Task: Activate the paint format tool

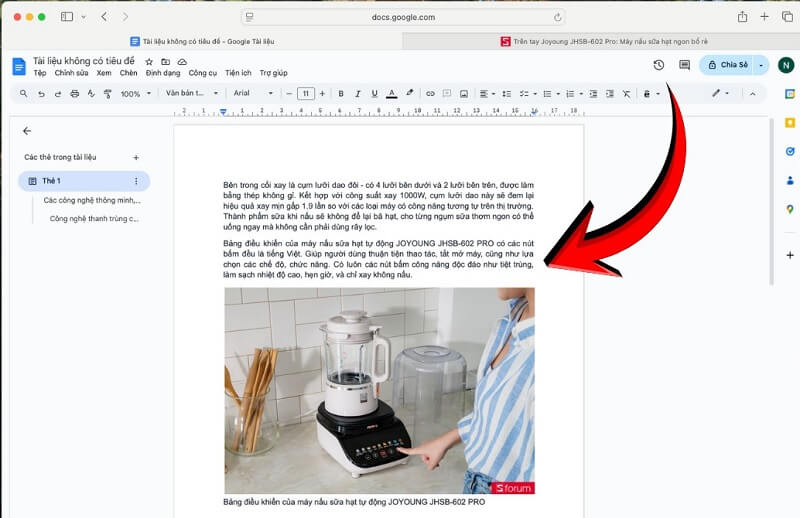Action: pos(108,94)
